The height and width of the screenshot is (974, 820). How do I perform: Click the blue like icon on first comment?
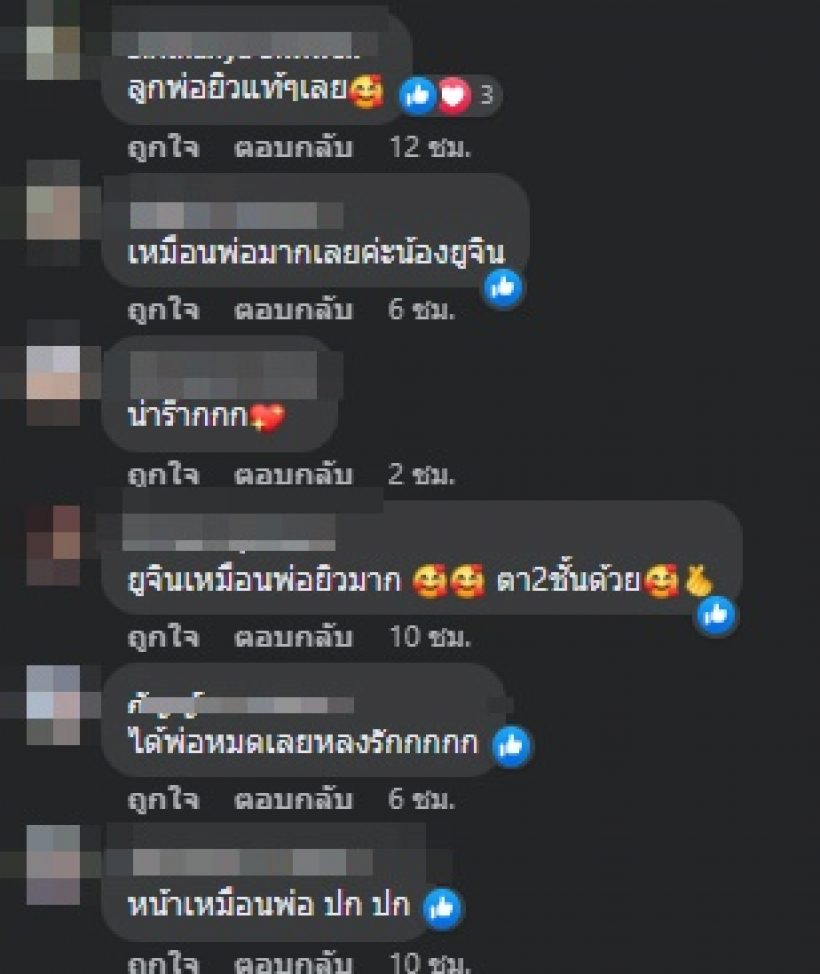(418, 95)
